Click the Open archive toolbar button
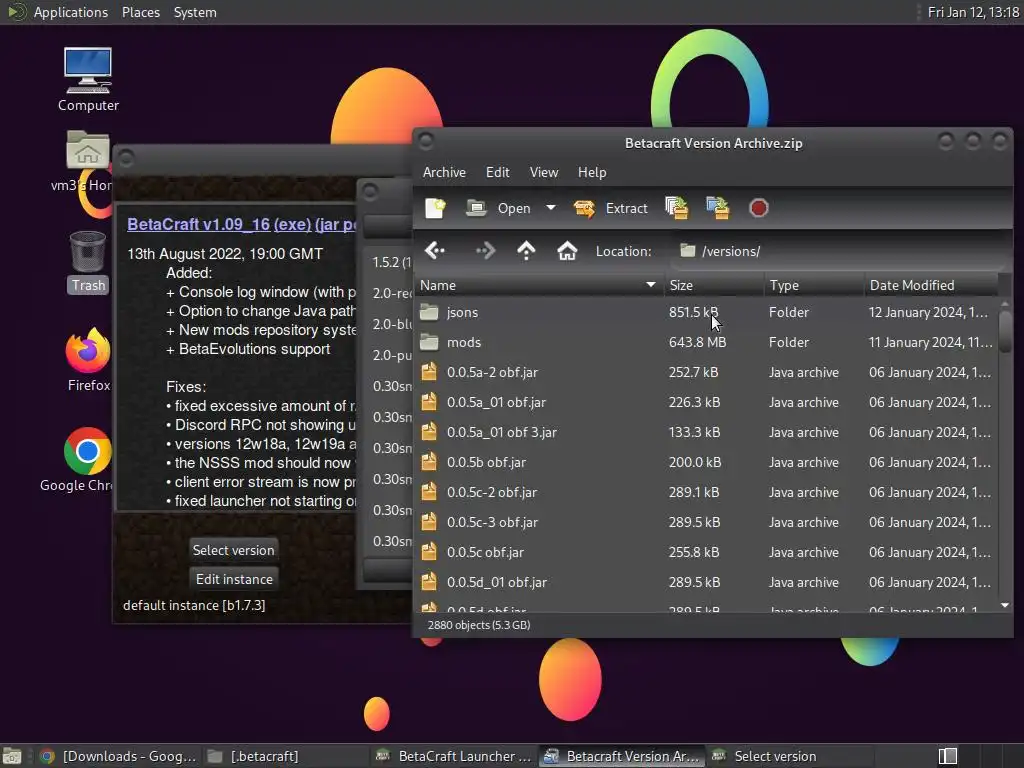The height and width of the screenshot is (768, 1024). click(x=499, y=208)
